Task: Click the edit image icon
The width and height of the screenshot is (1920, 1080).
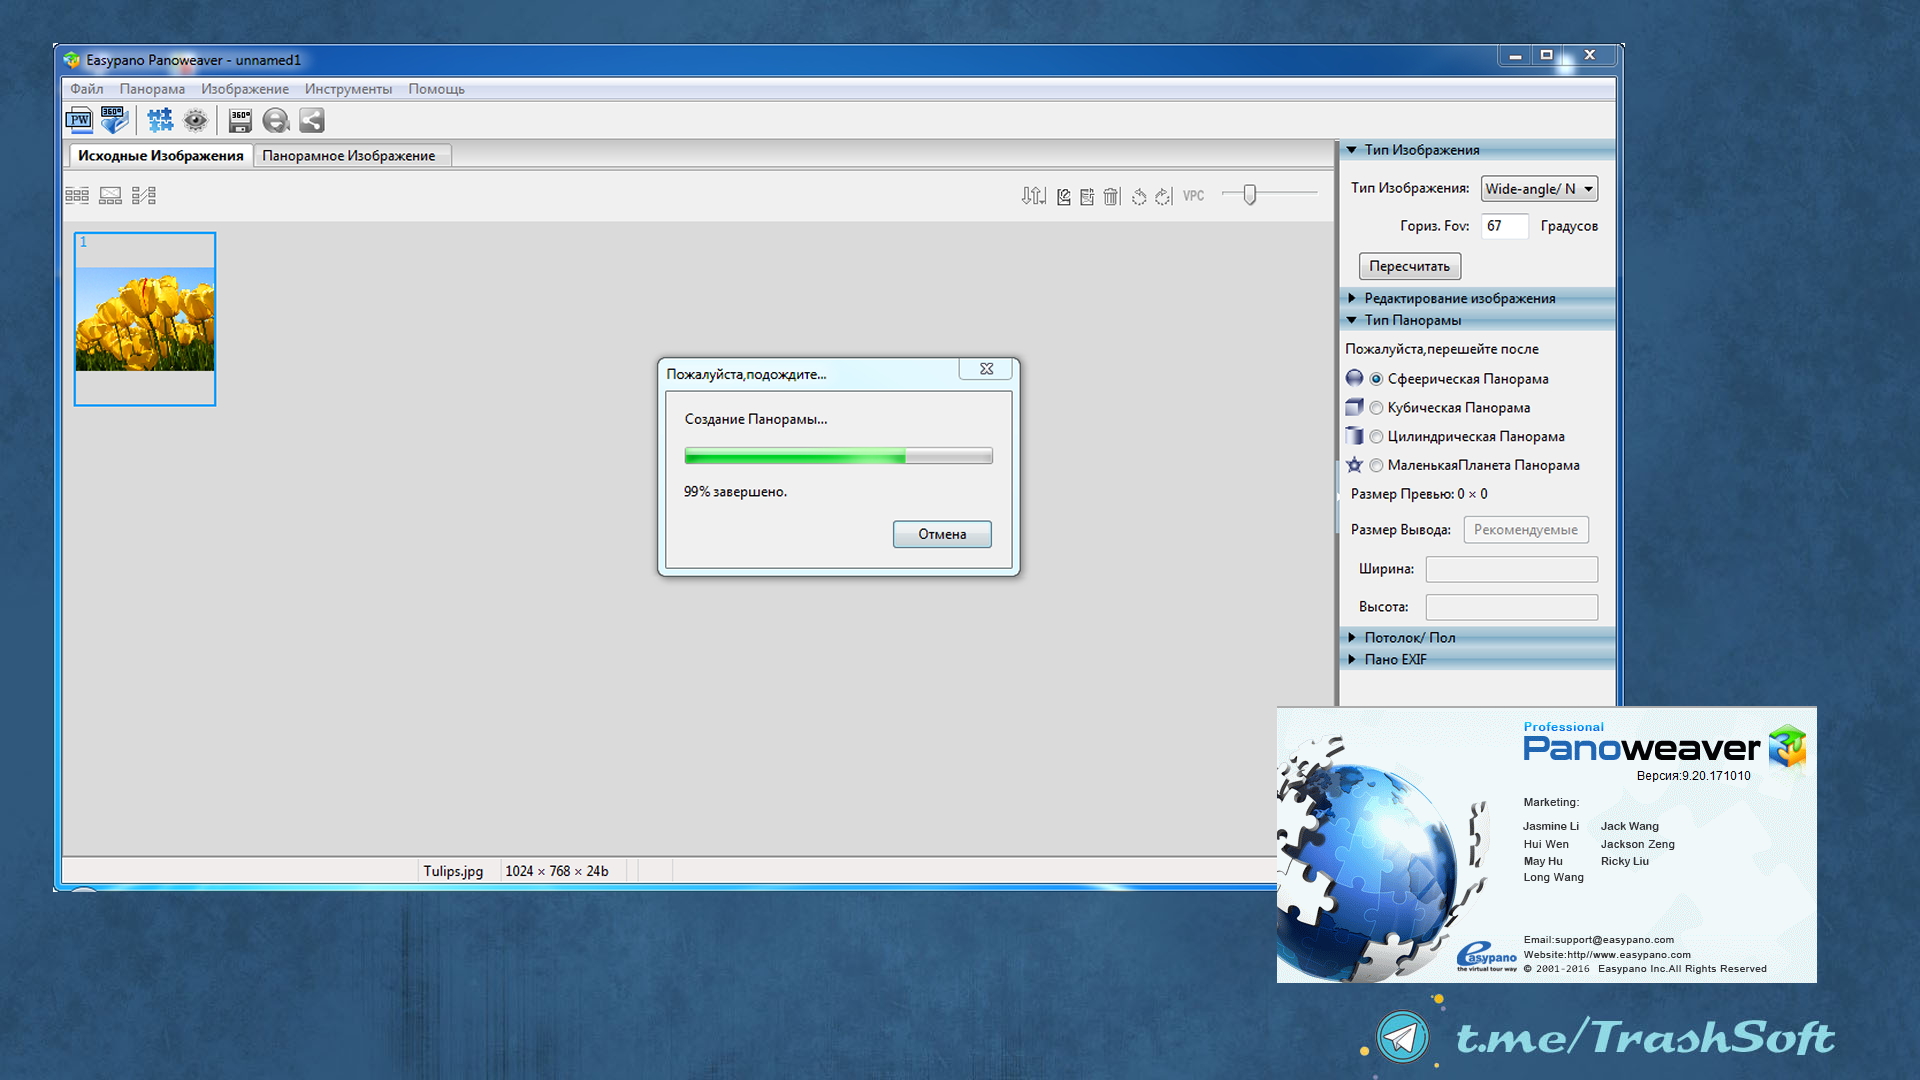Action: click(1063, 197)
